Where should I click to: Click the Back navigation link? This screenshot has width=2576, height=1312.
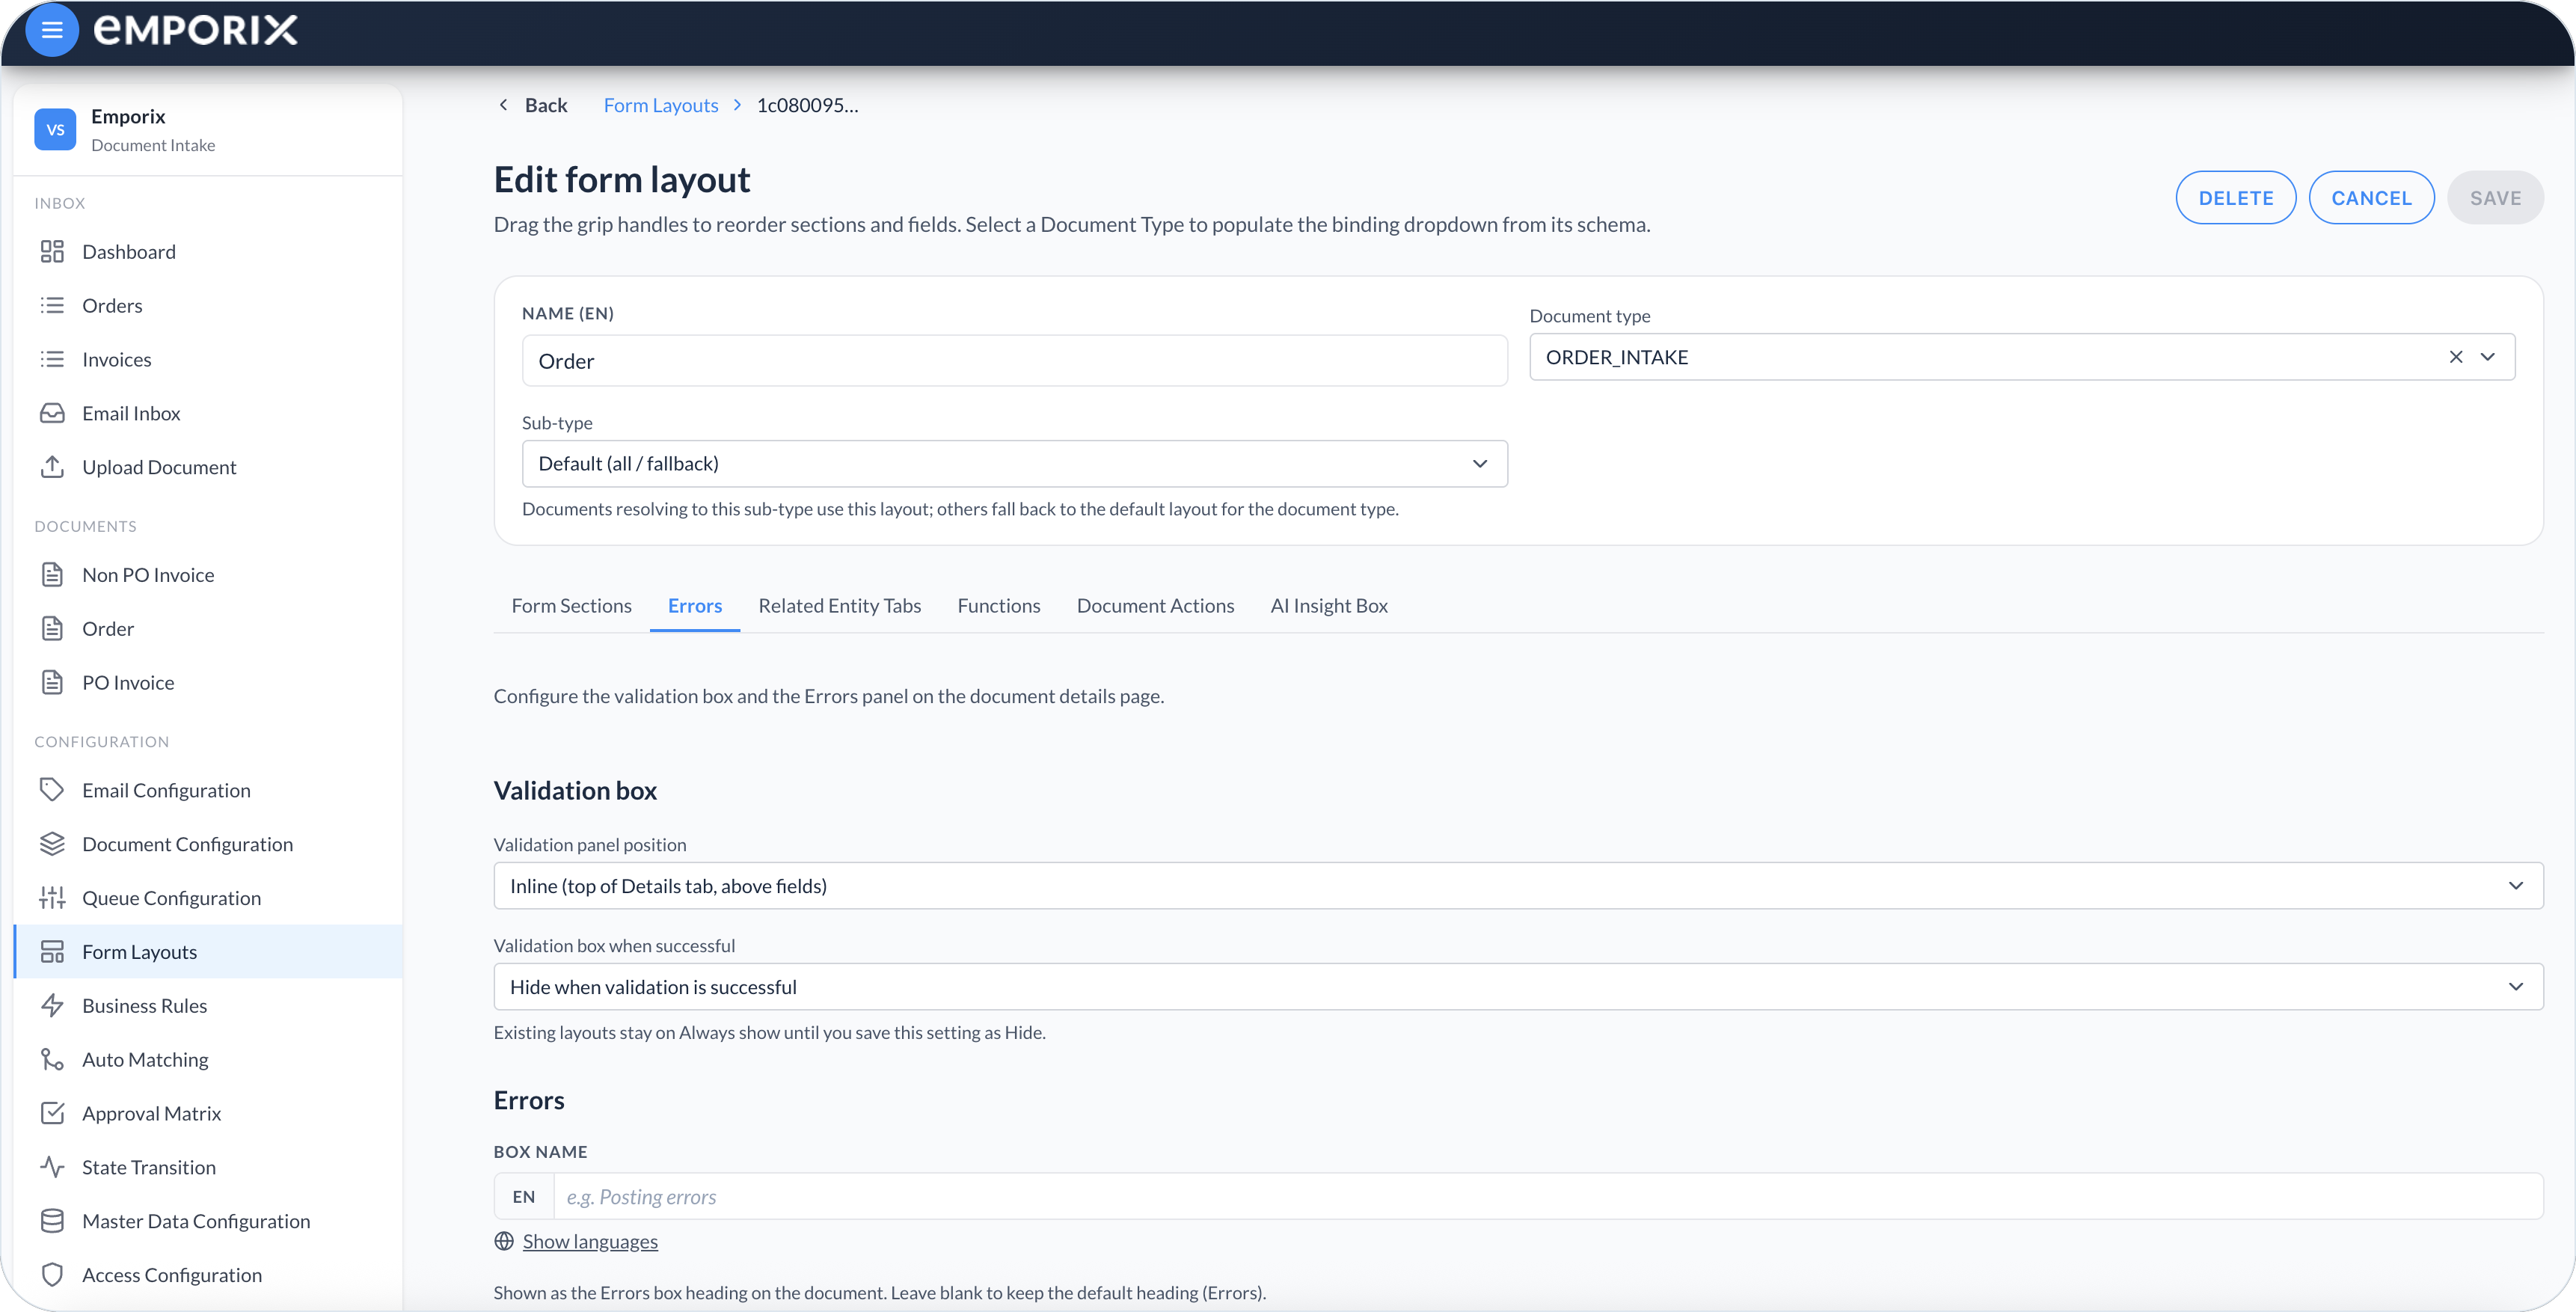pos(533,105)
